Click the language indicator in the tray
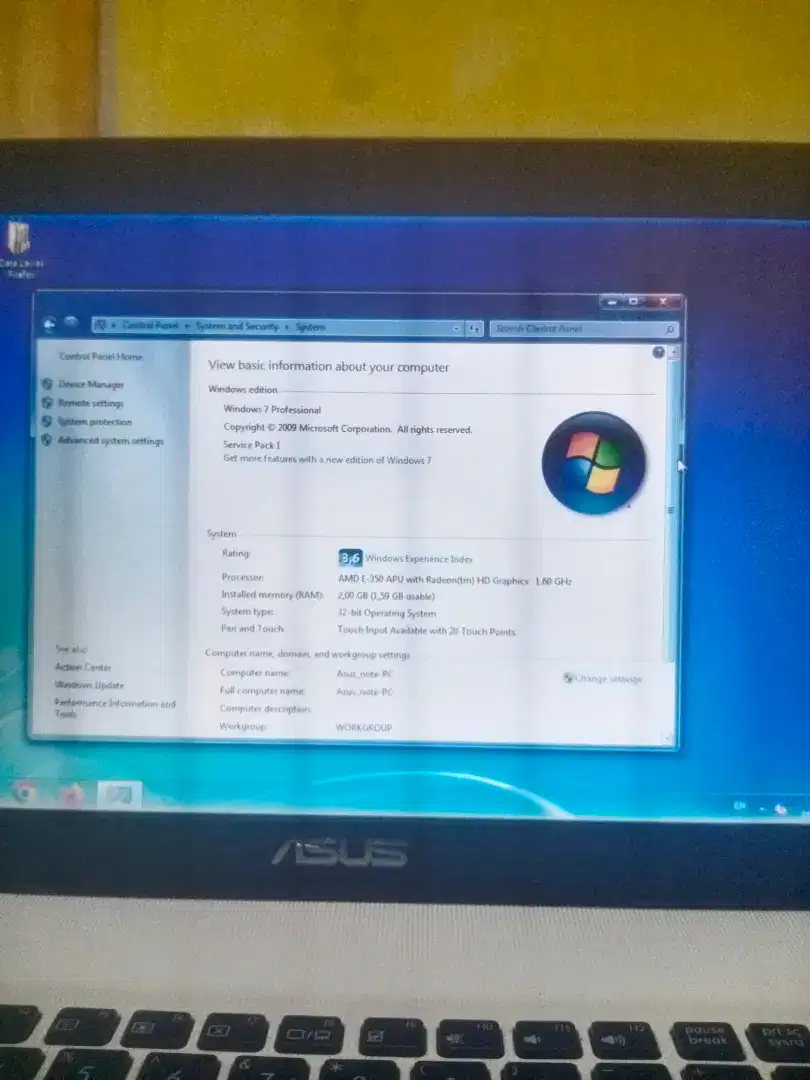The image size is (810, 1080). click(739, 804)
